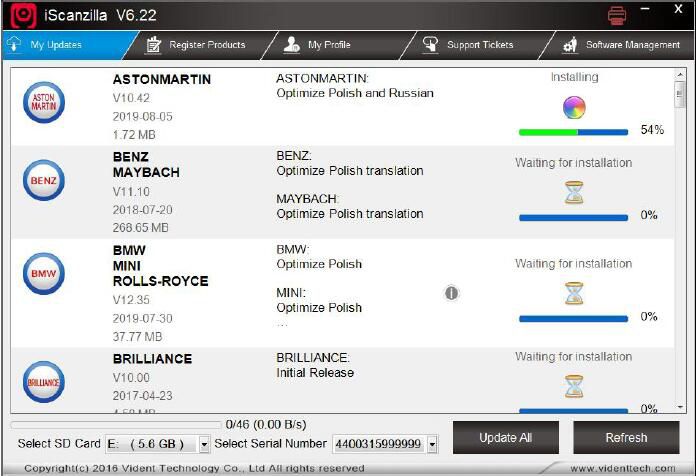Click version V10.42 text
Screen dimensions: 697x476
pos(131,98)
